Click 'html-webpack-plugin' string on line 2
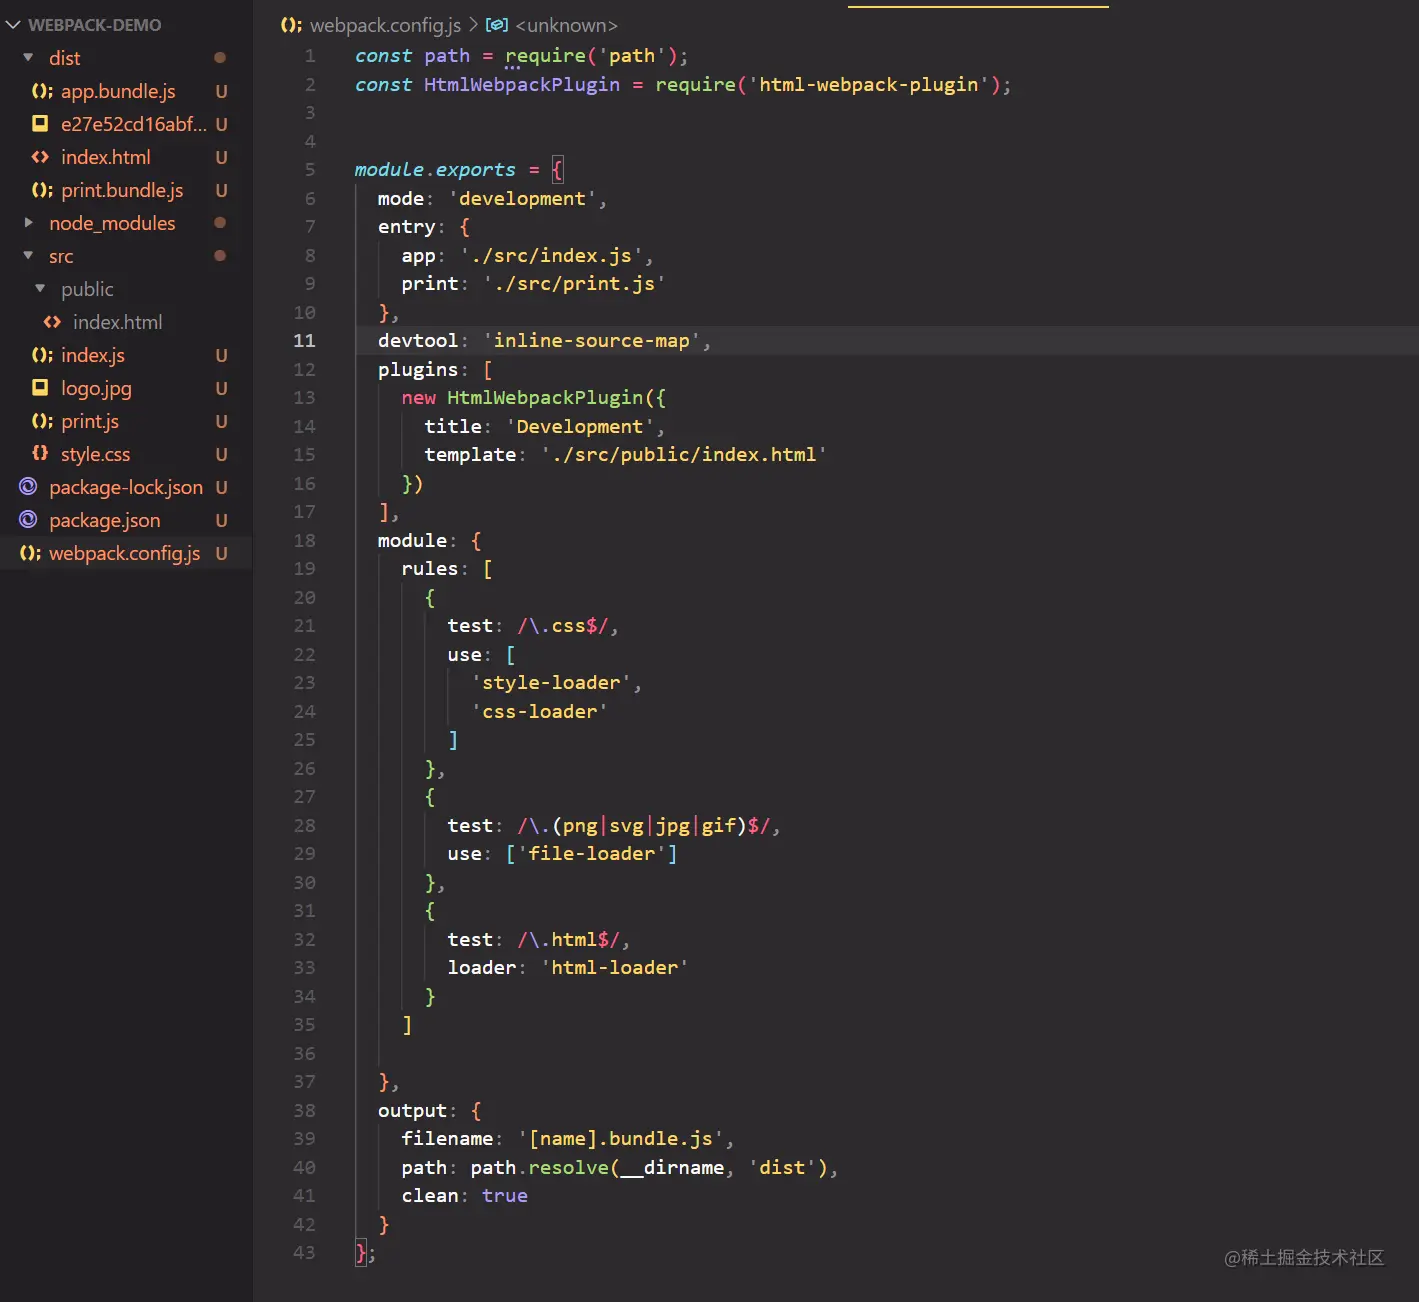 click(869, 85)
